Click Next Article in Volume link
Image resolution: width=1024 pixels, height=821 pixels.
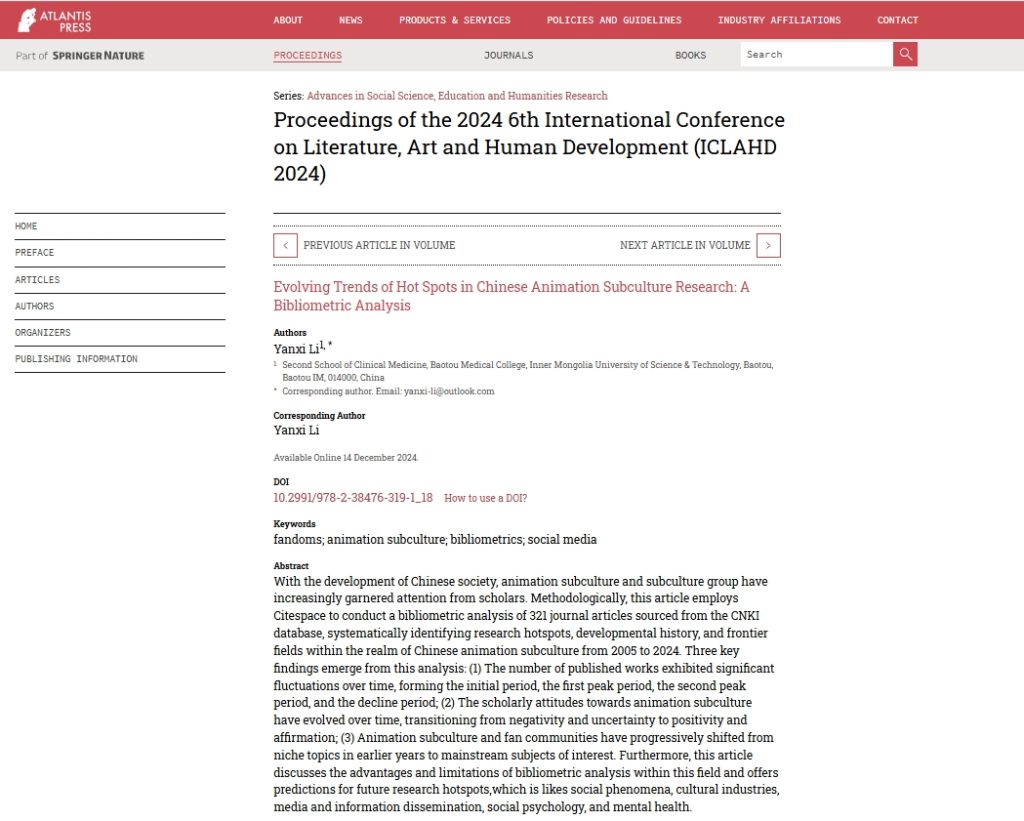click(685, 246)
